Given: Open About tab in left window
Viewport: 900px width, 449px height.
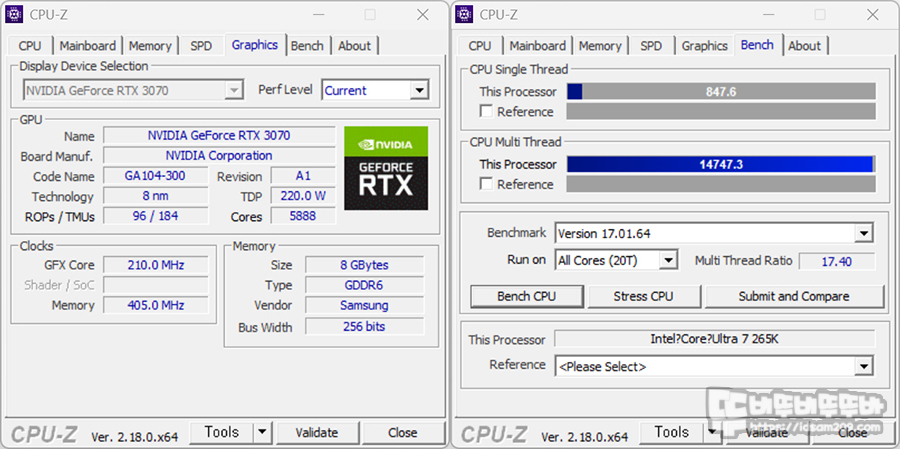Looking at the screenshot, I should [x=354, y=46].
